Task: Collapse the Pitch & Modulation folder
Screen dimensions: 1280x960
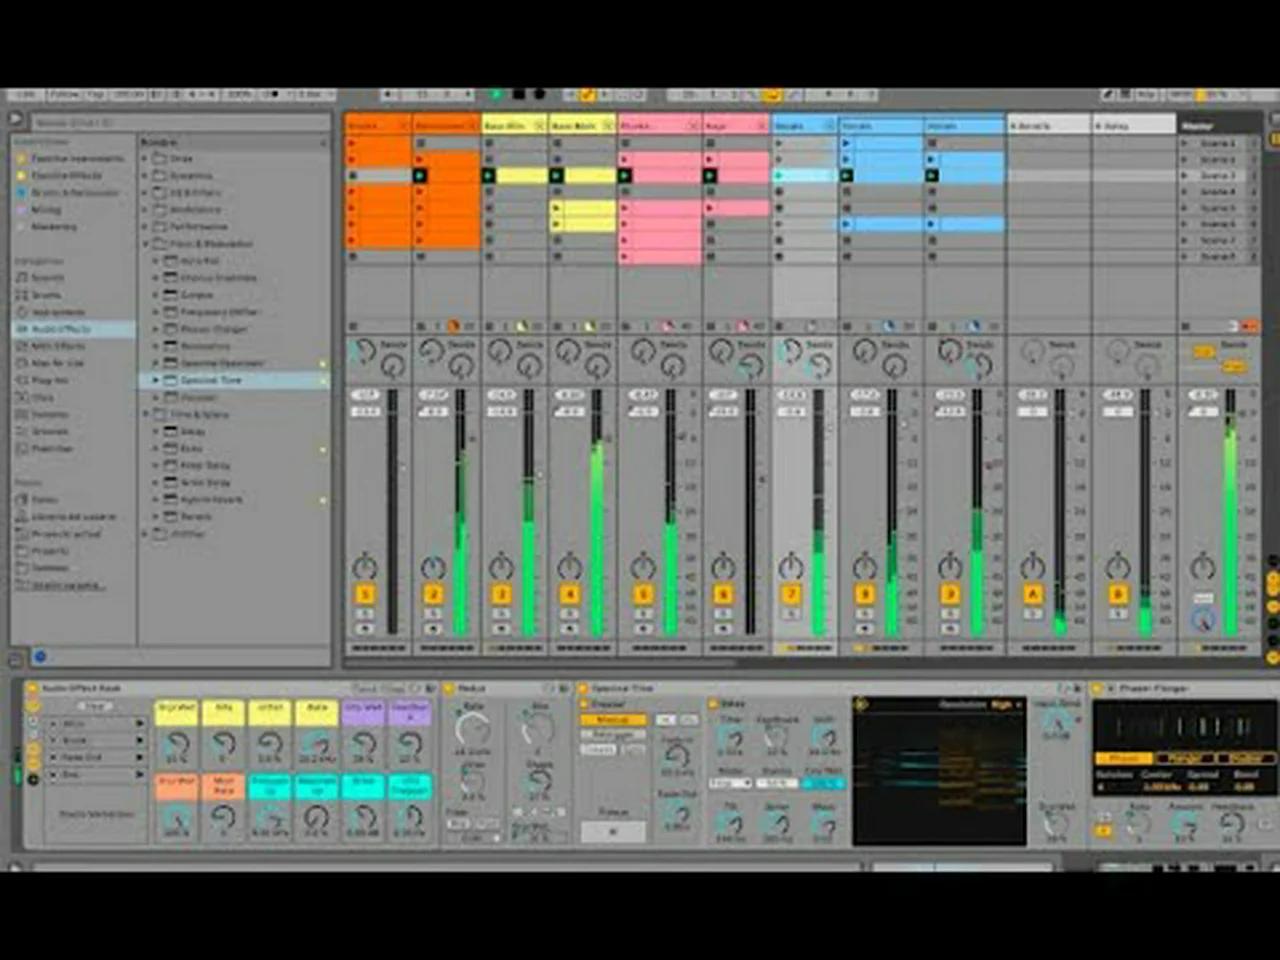Action: 146,244
